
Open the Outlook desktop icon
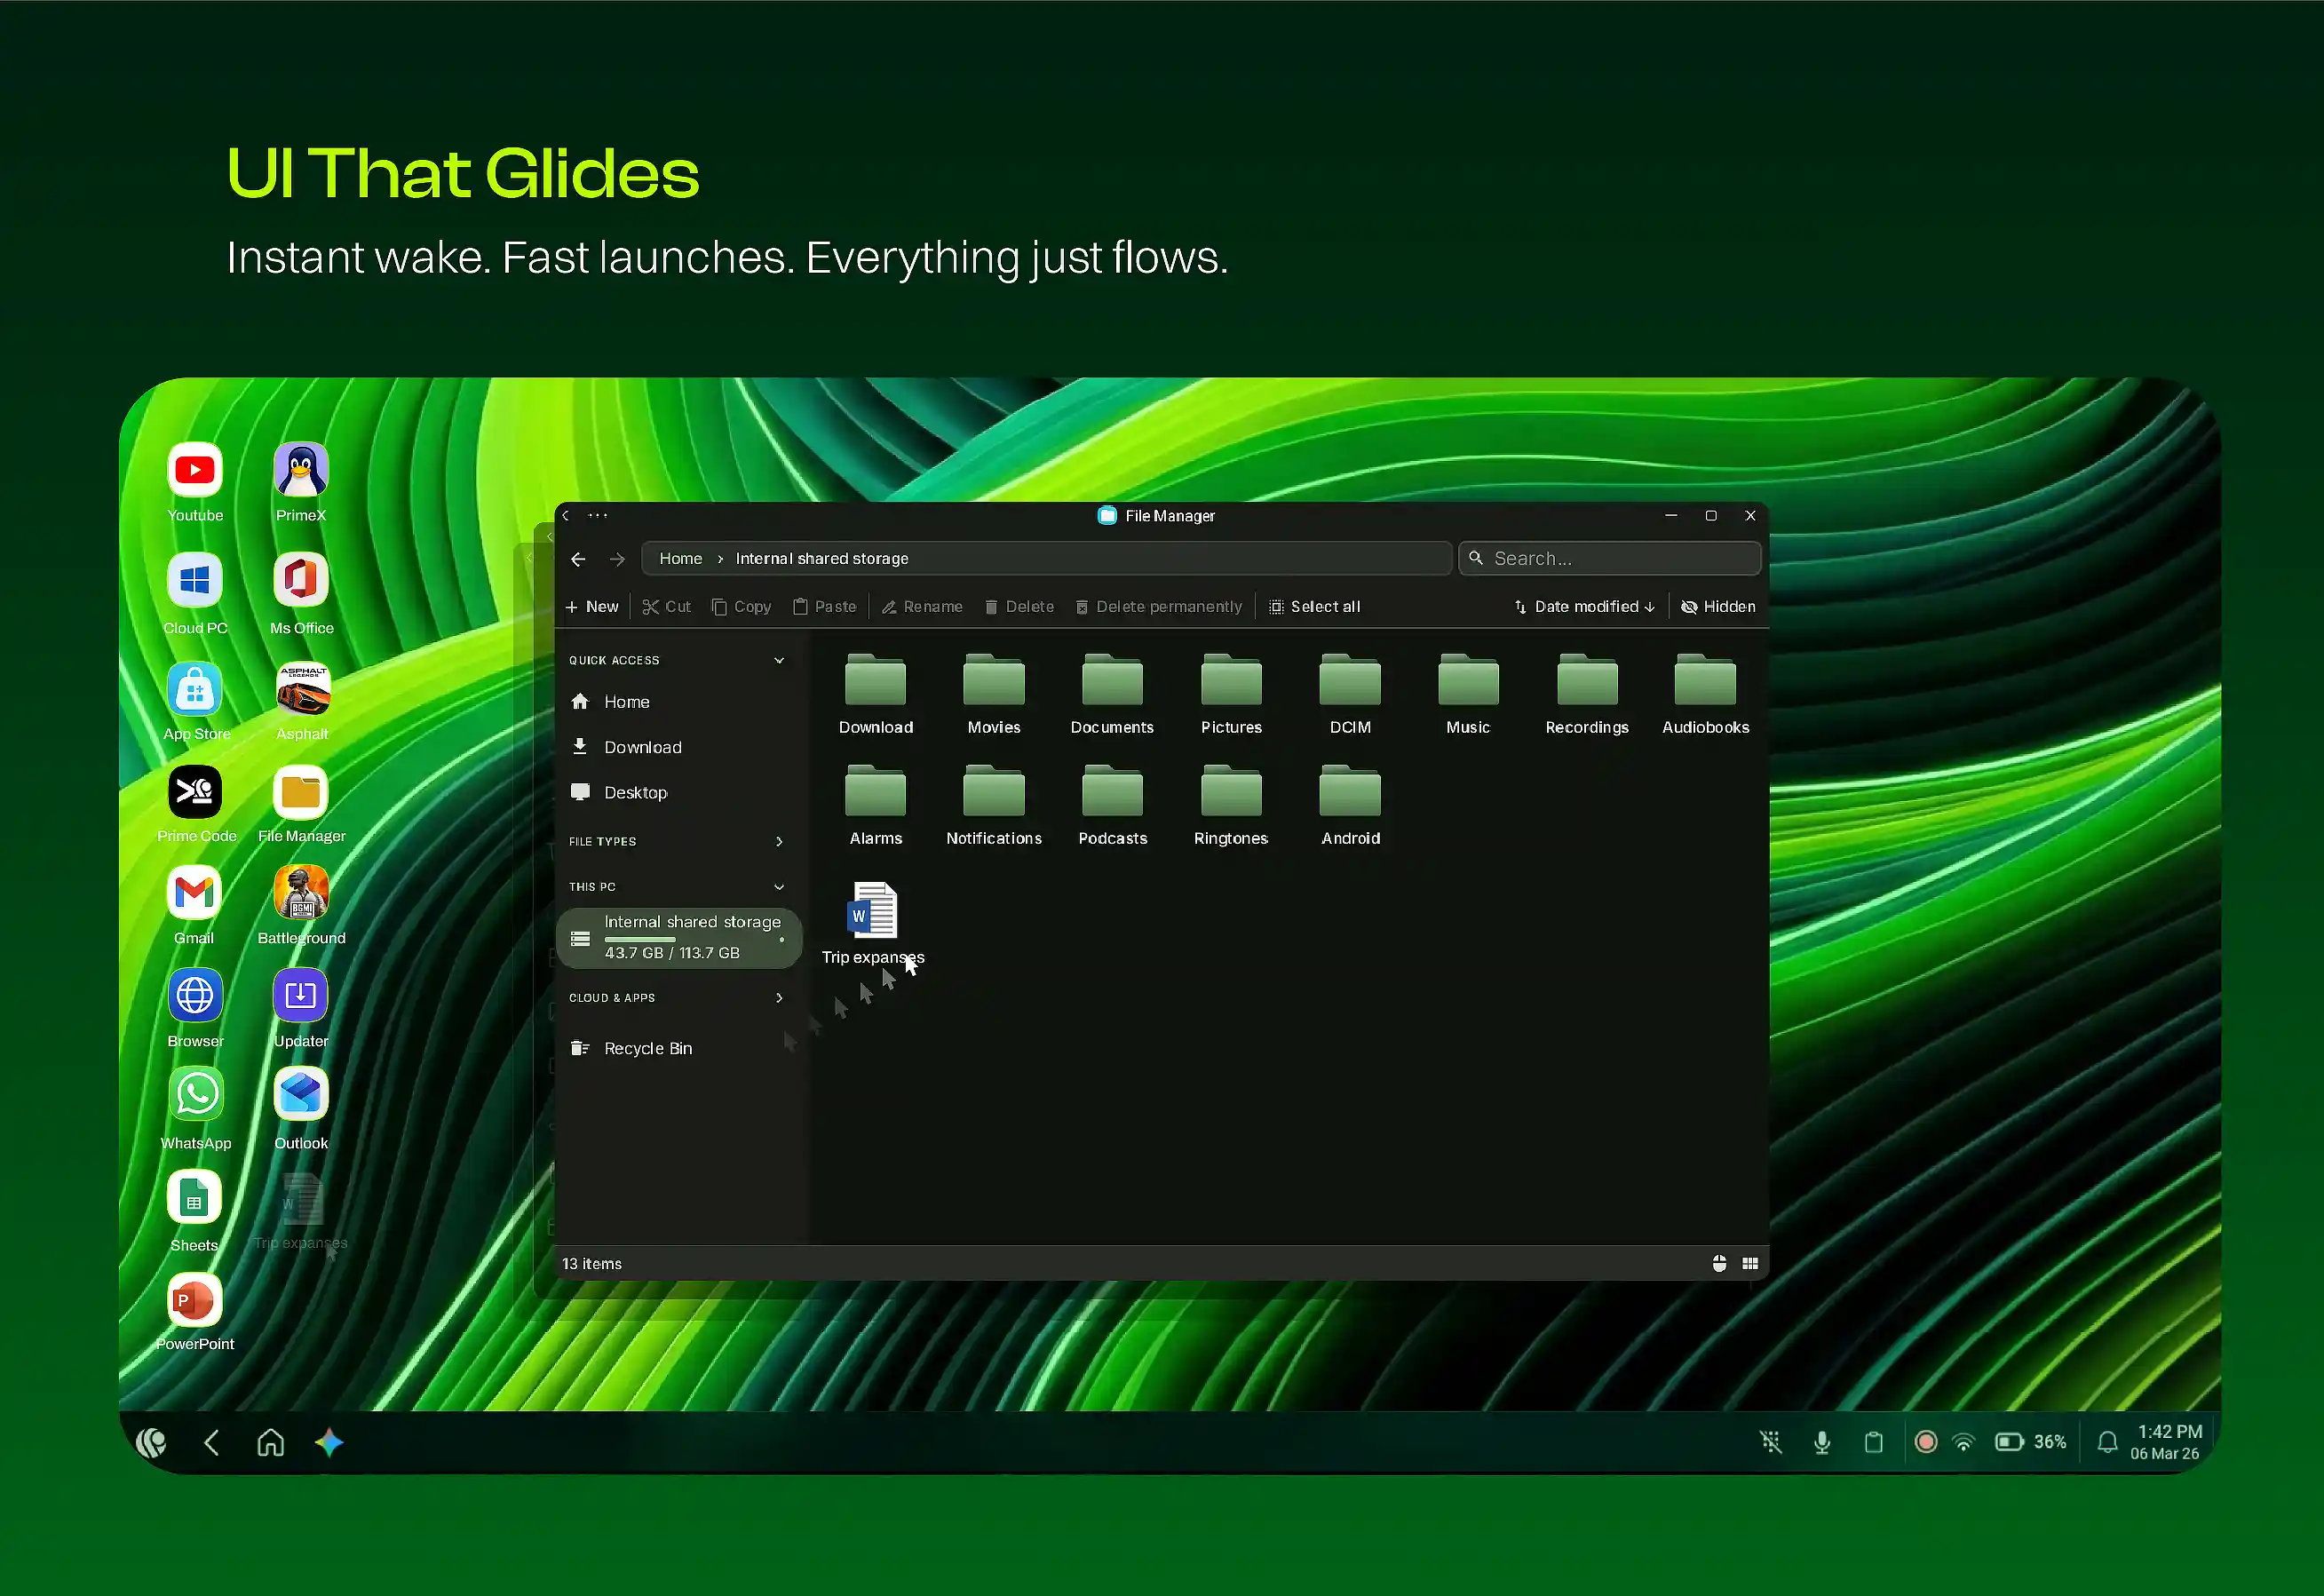[x=301, y=1095]
